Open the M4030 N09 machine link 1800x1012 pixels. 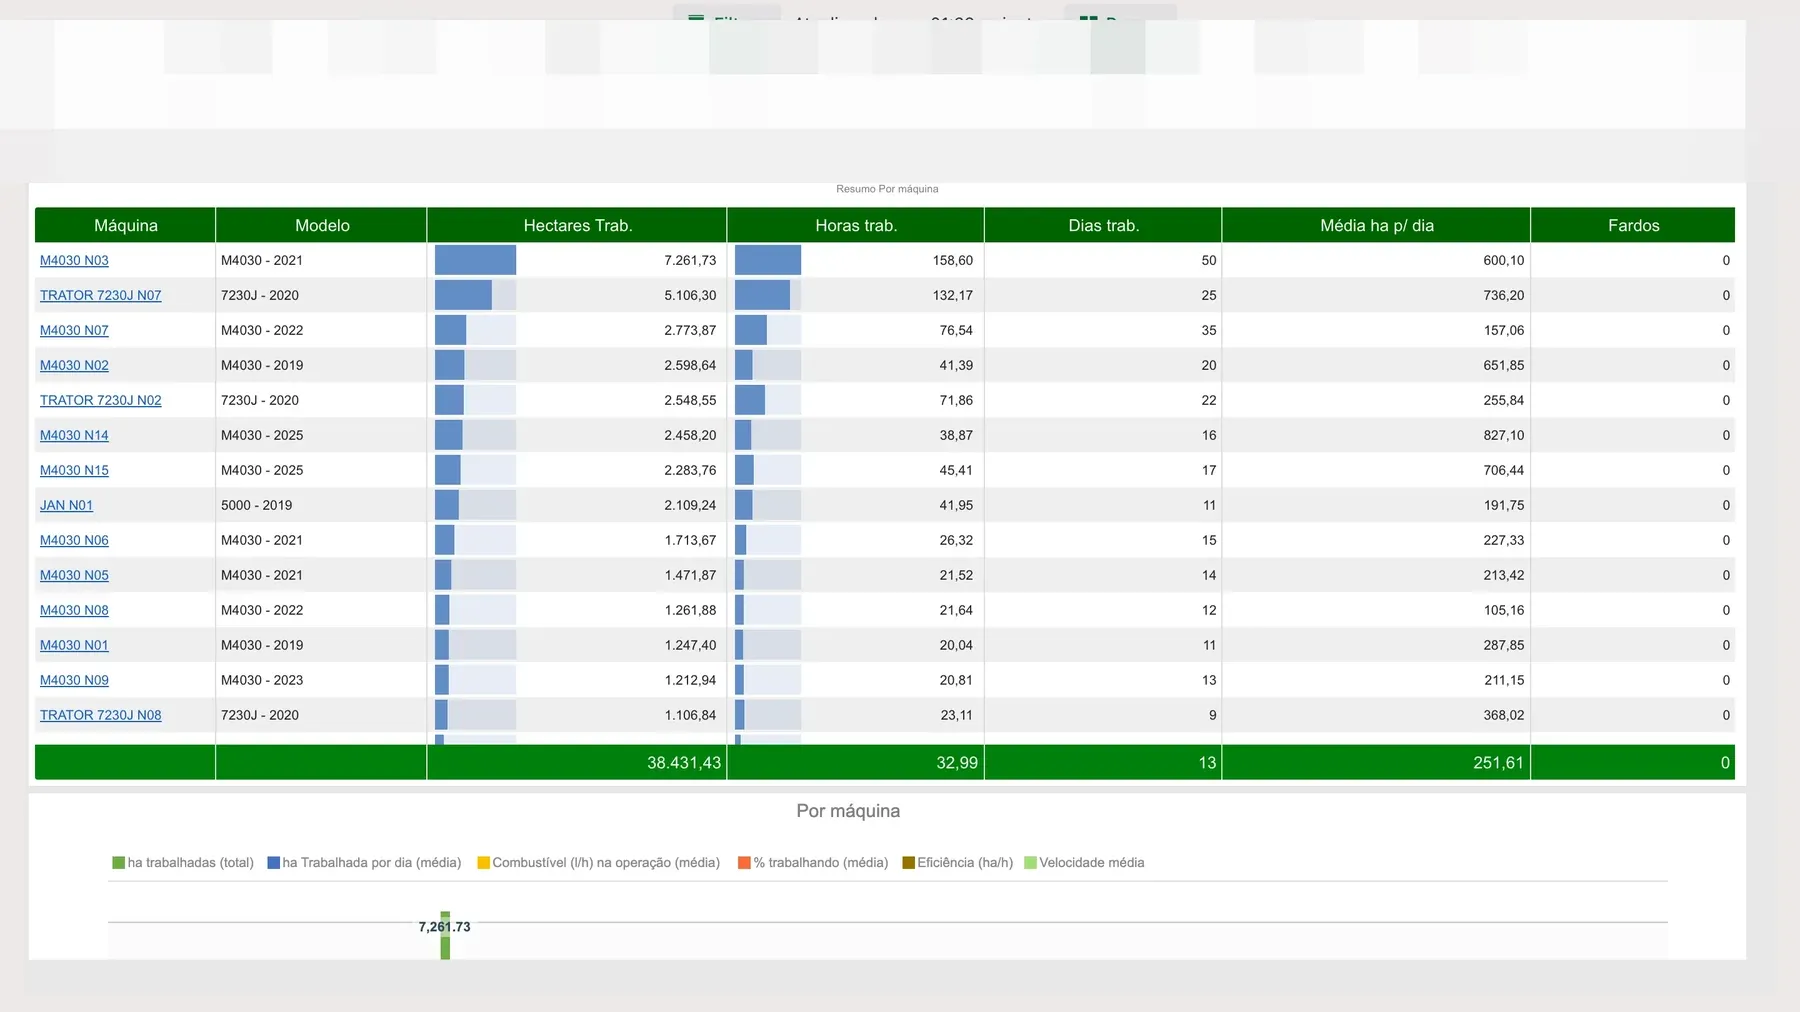pyautogui.click(x=74, y=680)
